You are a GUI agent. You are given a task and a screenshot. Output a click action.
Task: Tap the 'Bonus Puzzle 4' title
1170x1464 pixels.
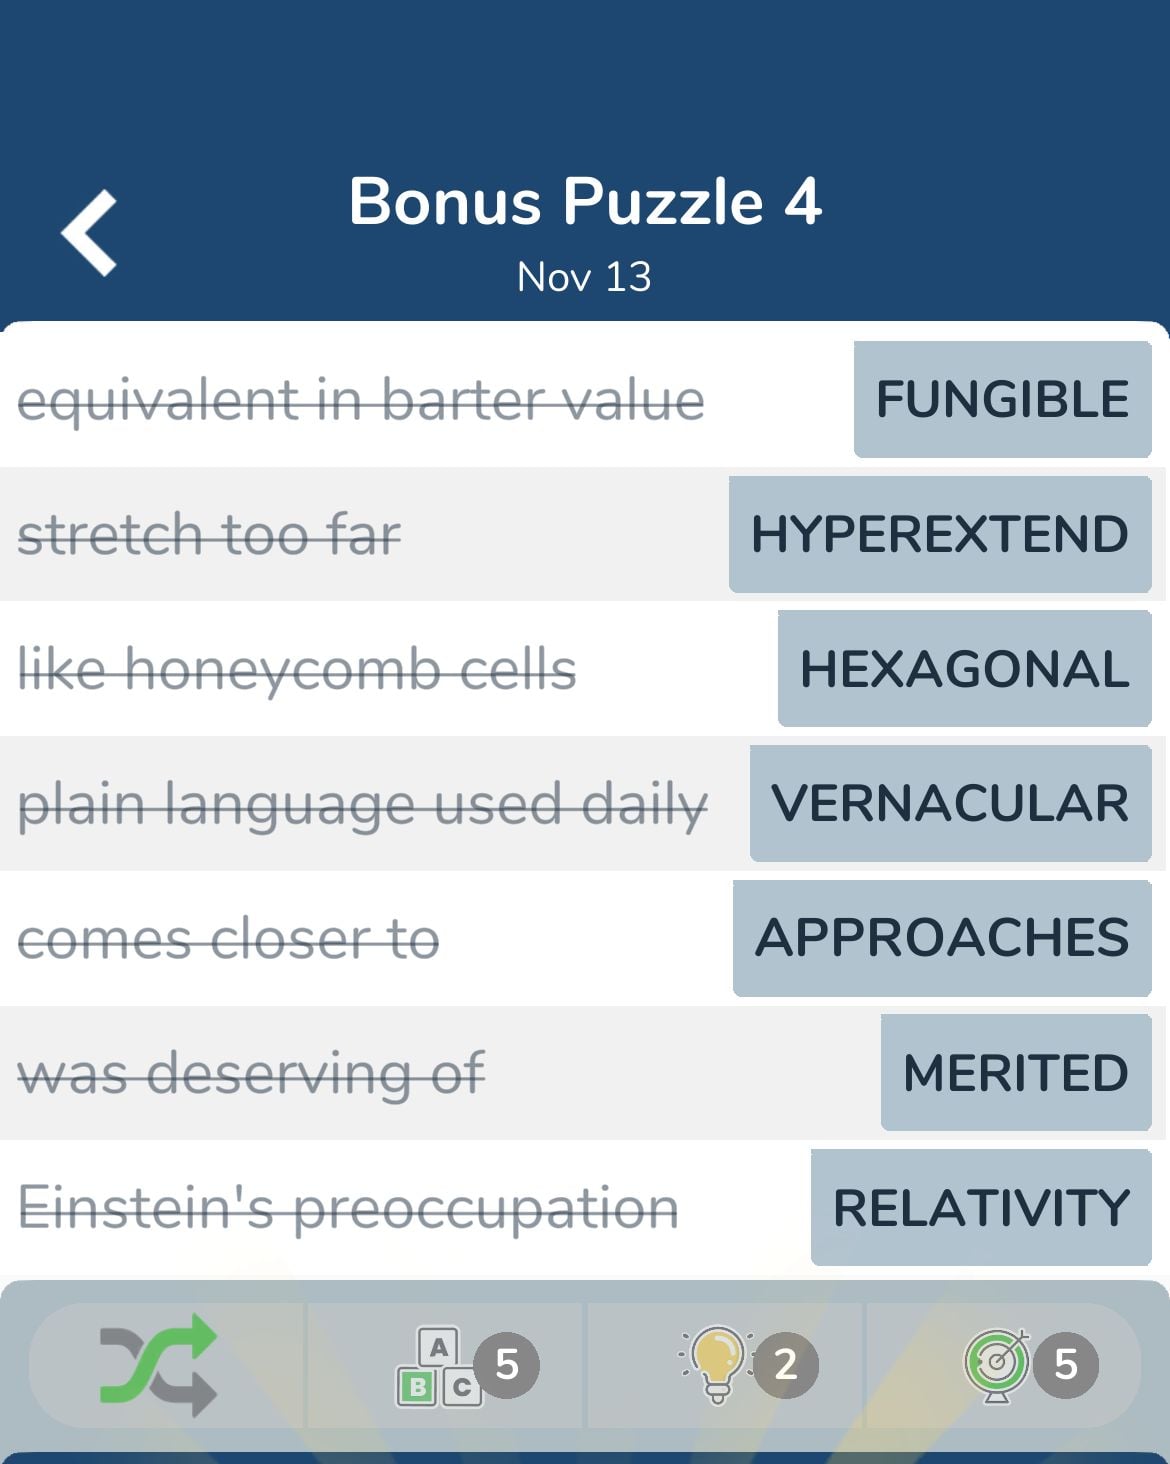click(585, 201)
